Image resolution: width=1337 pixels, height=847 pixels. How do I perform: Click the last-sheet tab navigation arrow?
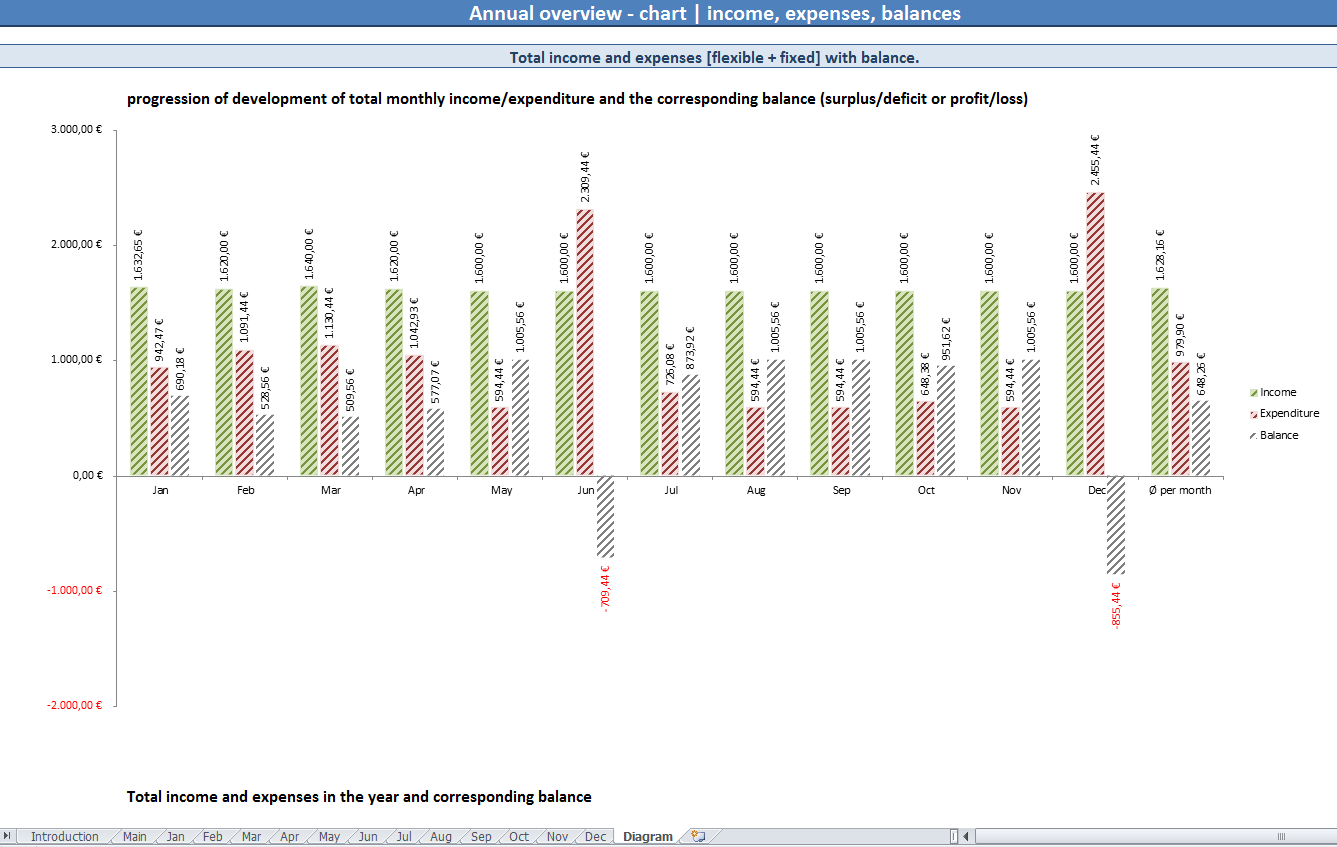click(x=8, y=837)
